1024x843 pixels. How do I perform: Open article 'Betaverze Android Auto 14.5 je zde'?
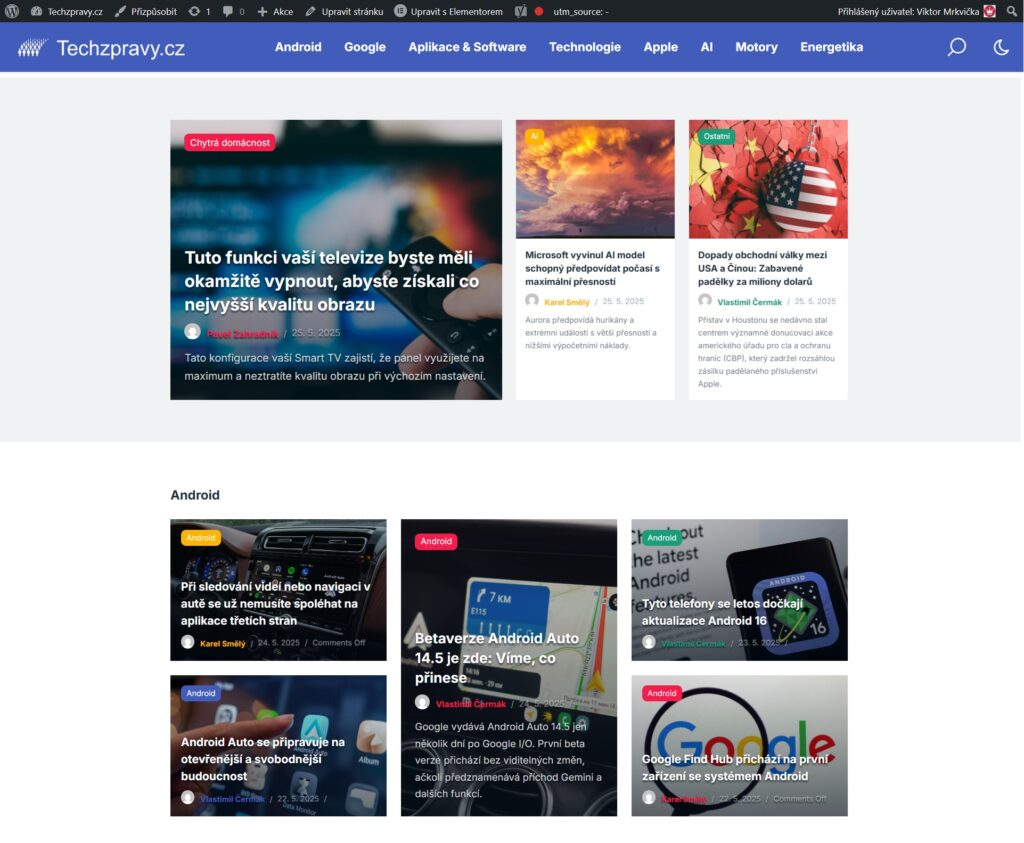[497, 658]
